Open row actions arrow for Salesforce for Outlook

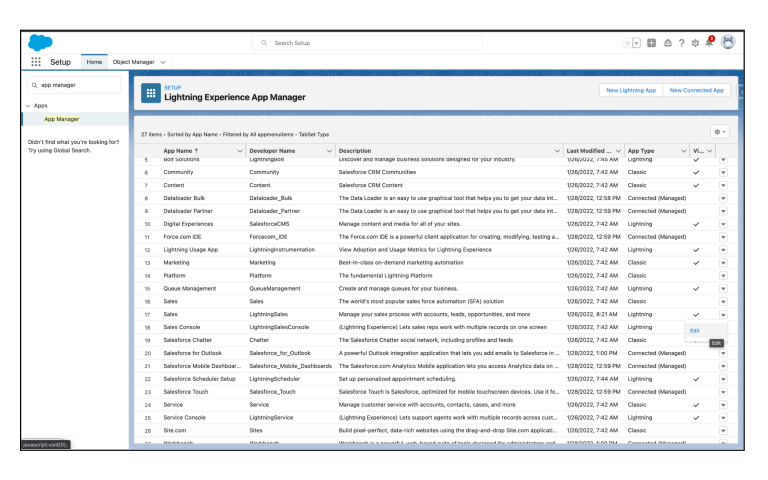(x=723, y=353)
